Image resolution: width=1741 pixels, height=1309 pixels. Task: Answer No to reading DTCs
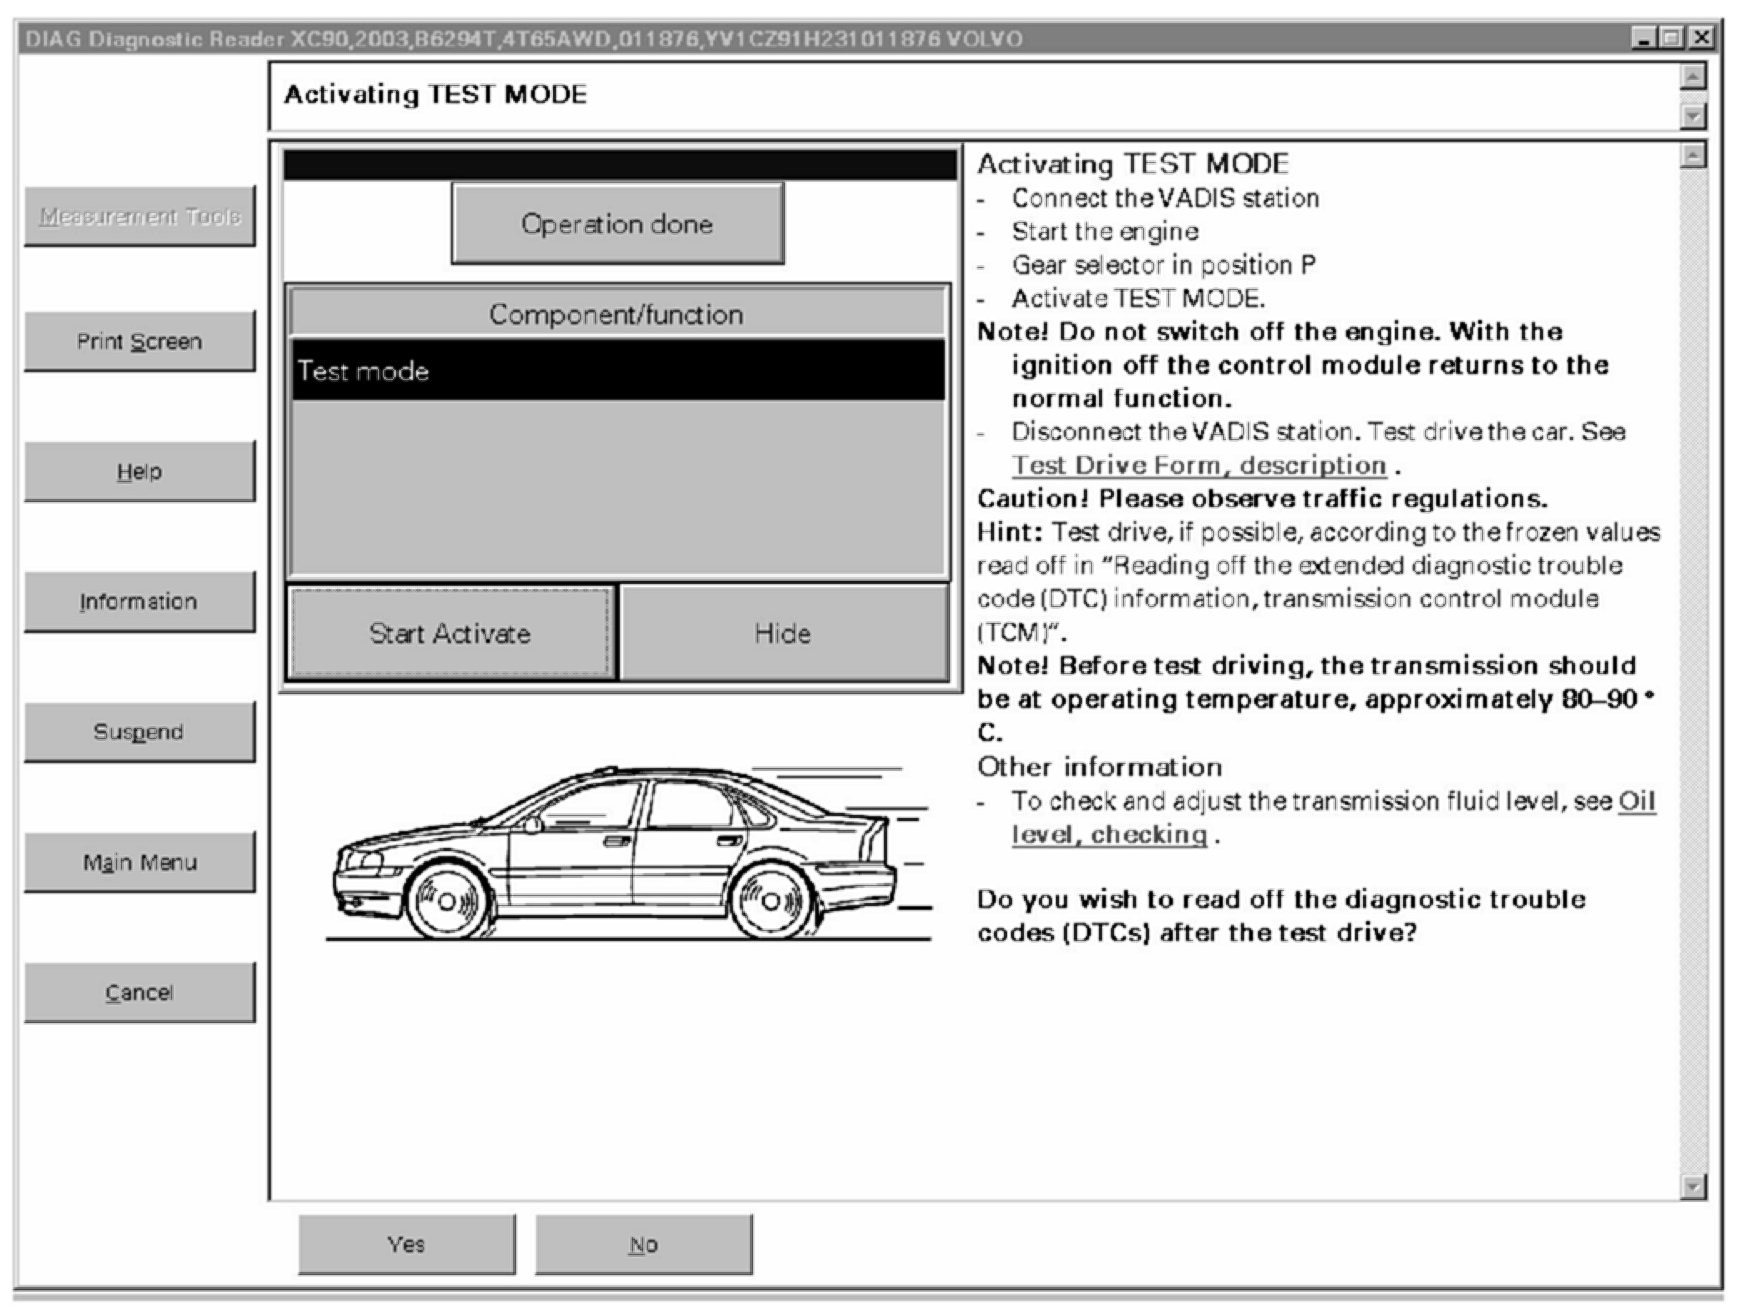[x=644, y=1244]
